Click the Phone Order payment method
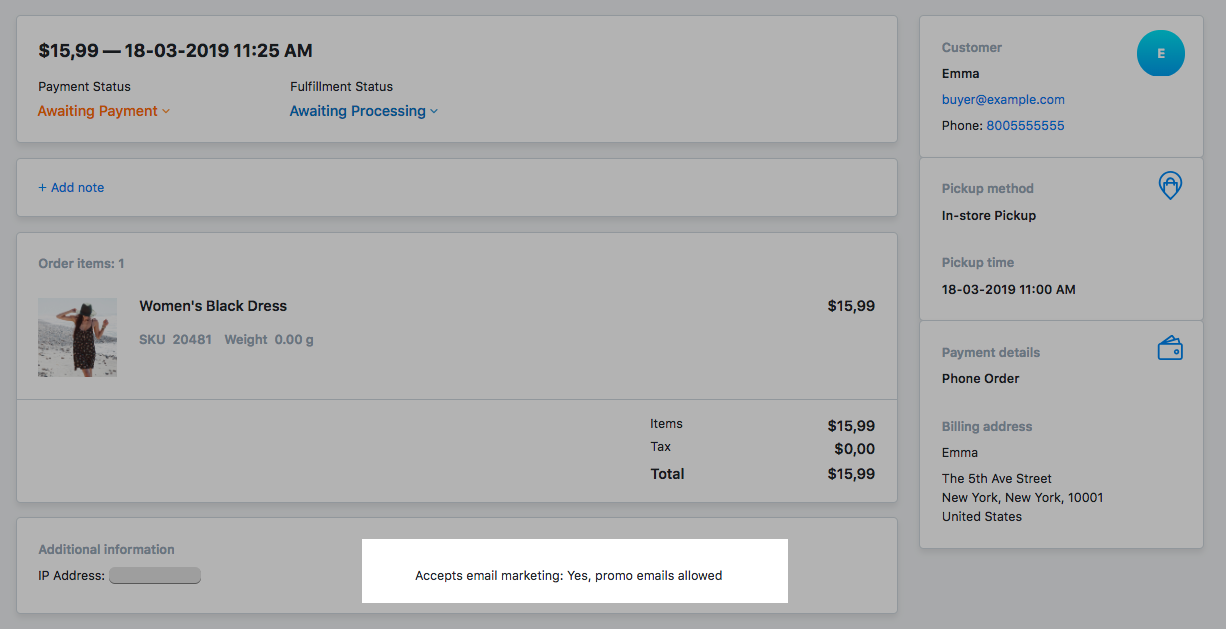1226x629 pixels. [x=981, y=378]
